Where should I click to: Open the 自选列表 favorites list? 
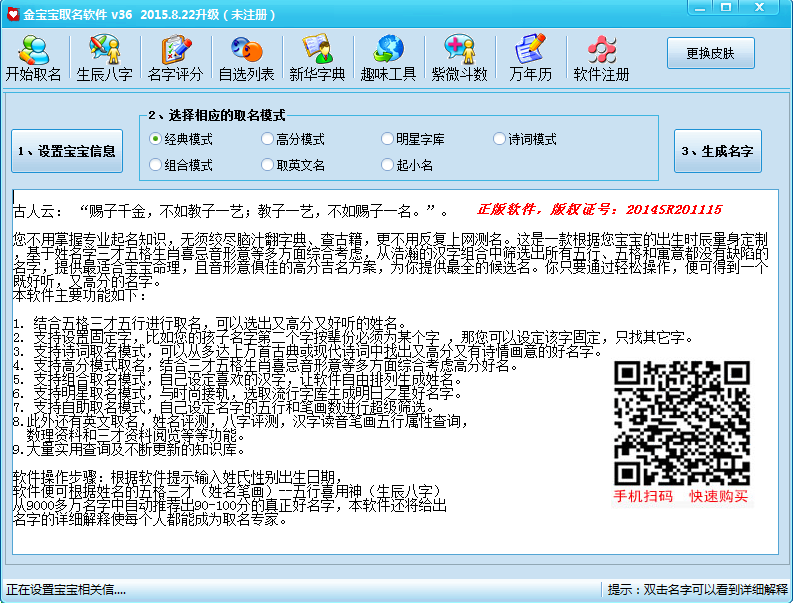pyautogui.click(x=246, y=58)
